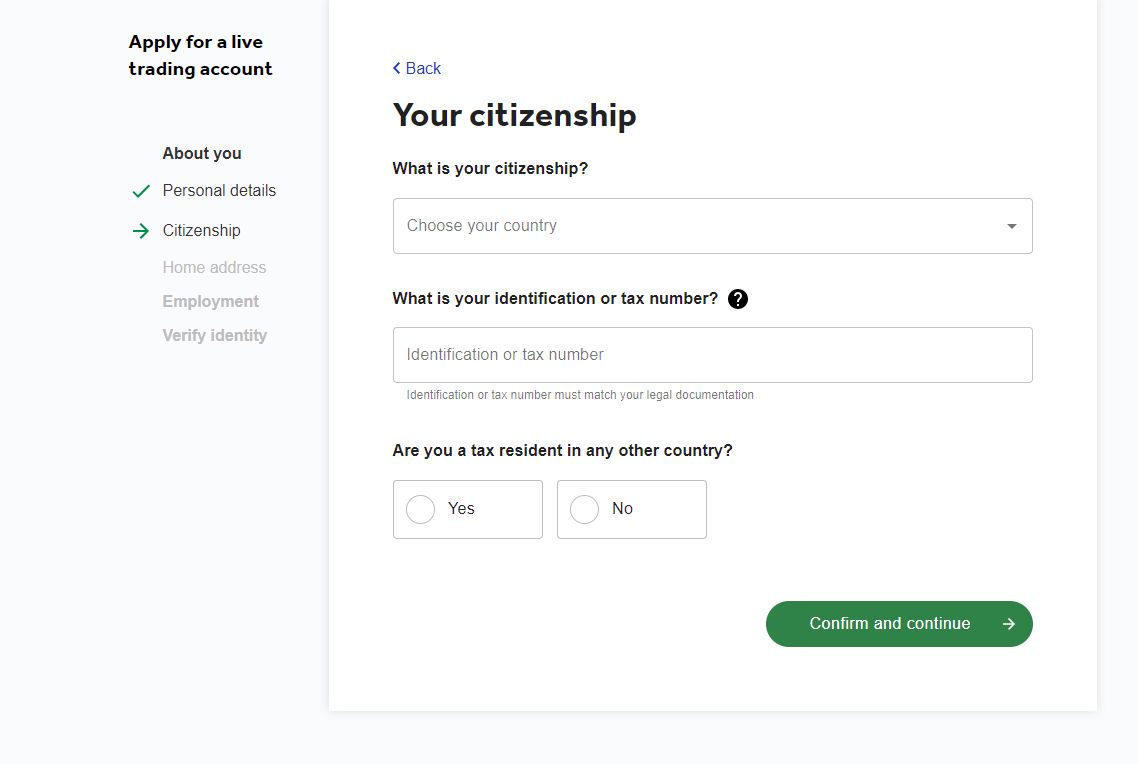The width and height of the screenshot is (1138, 764).
Task: Click the arrow icon on Confirm and continue
Action: [1009, 624]
